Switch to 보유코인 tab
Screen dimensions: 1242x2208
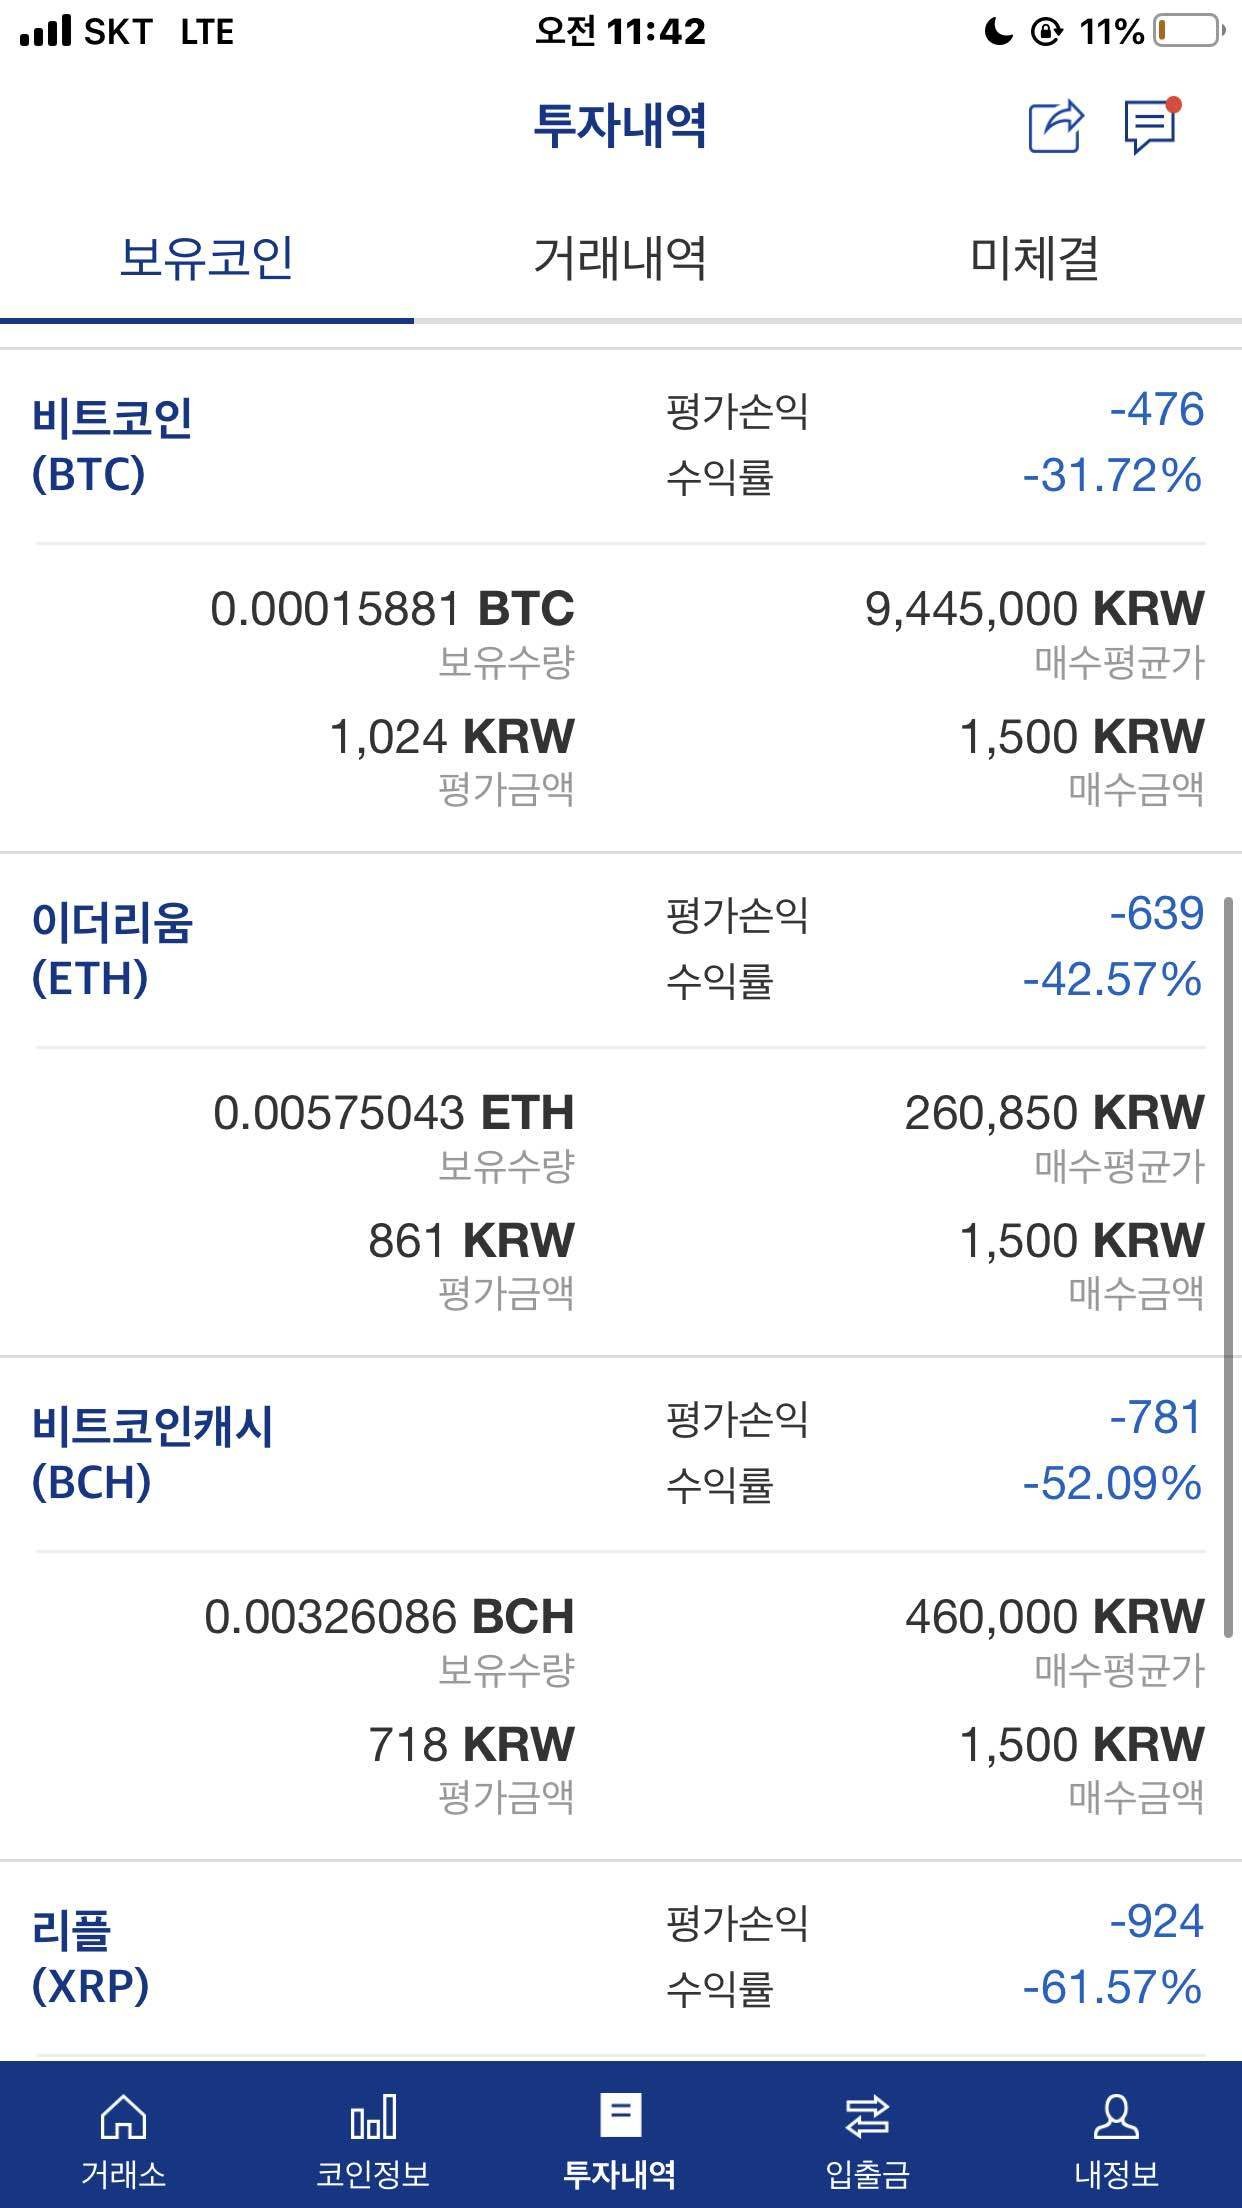pyautogui.click(x=206, y=257)
